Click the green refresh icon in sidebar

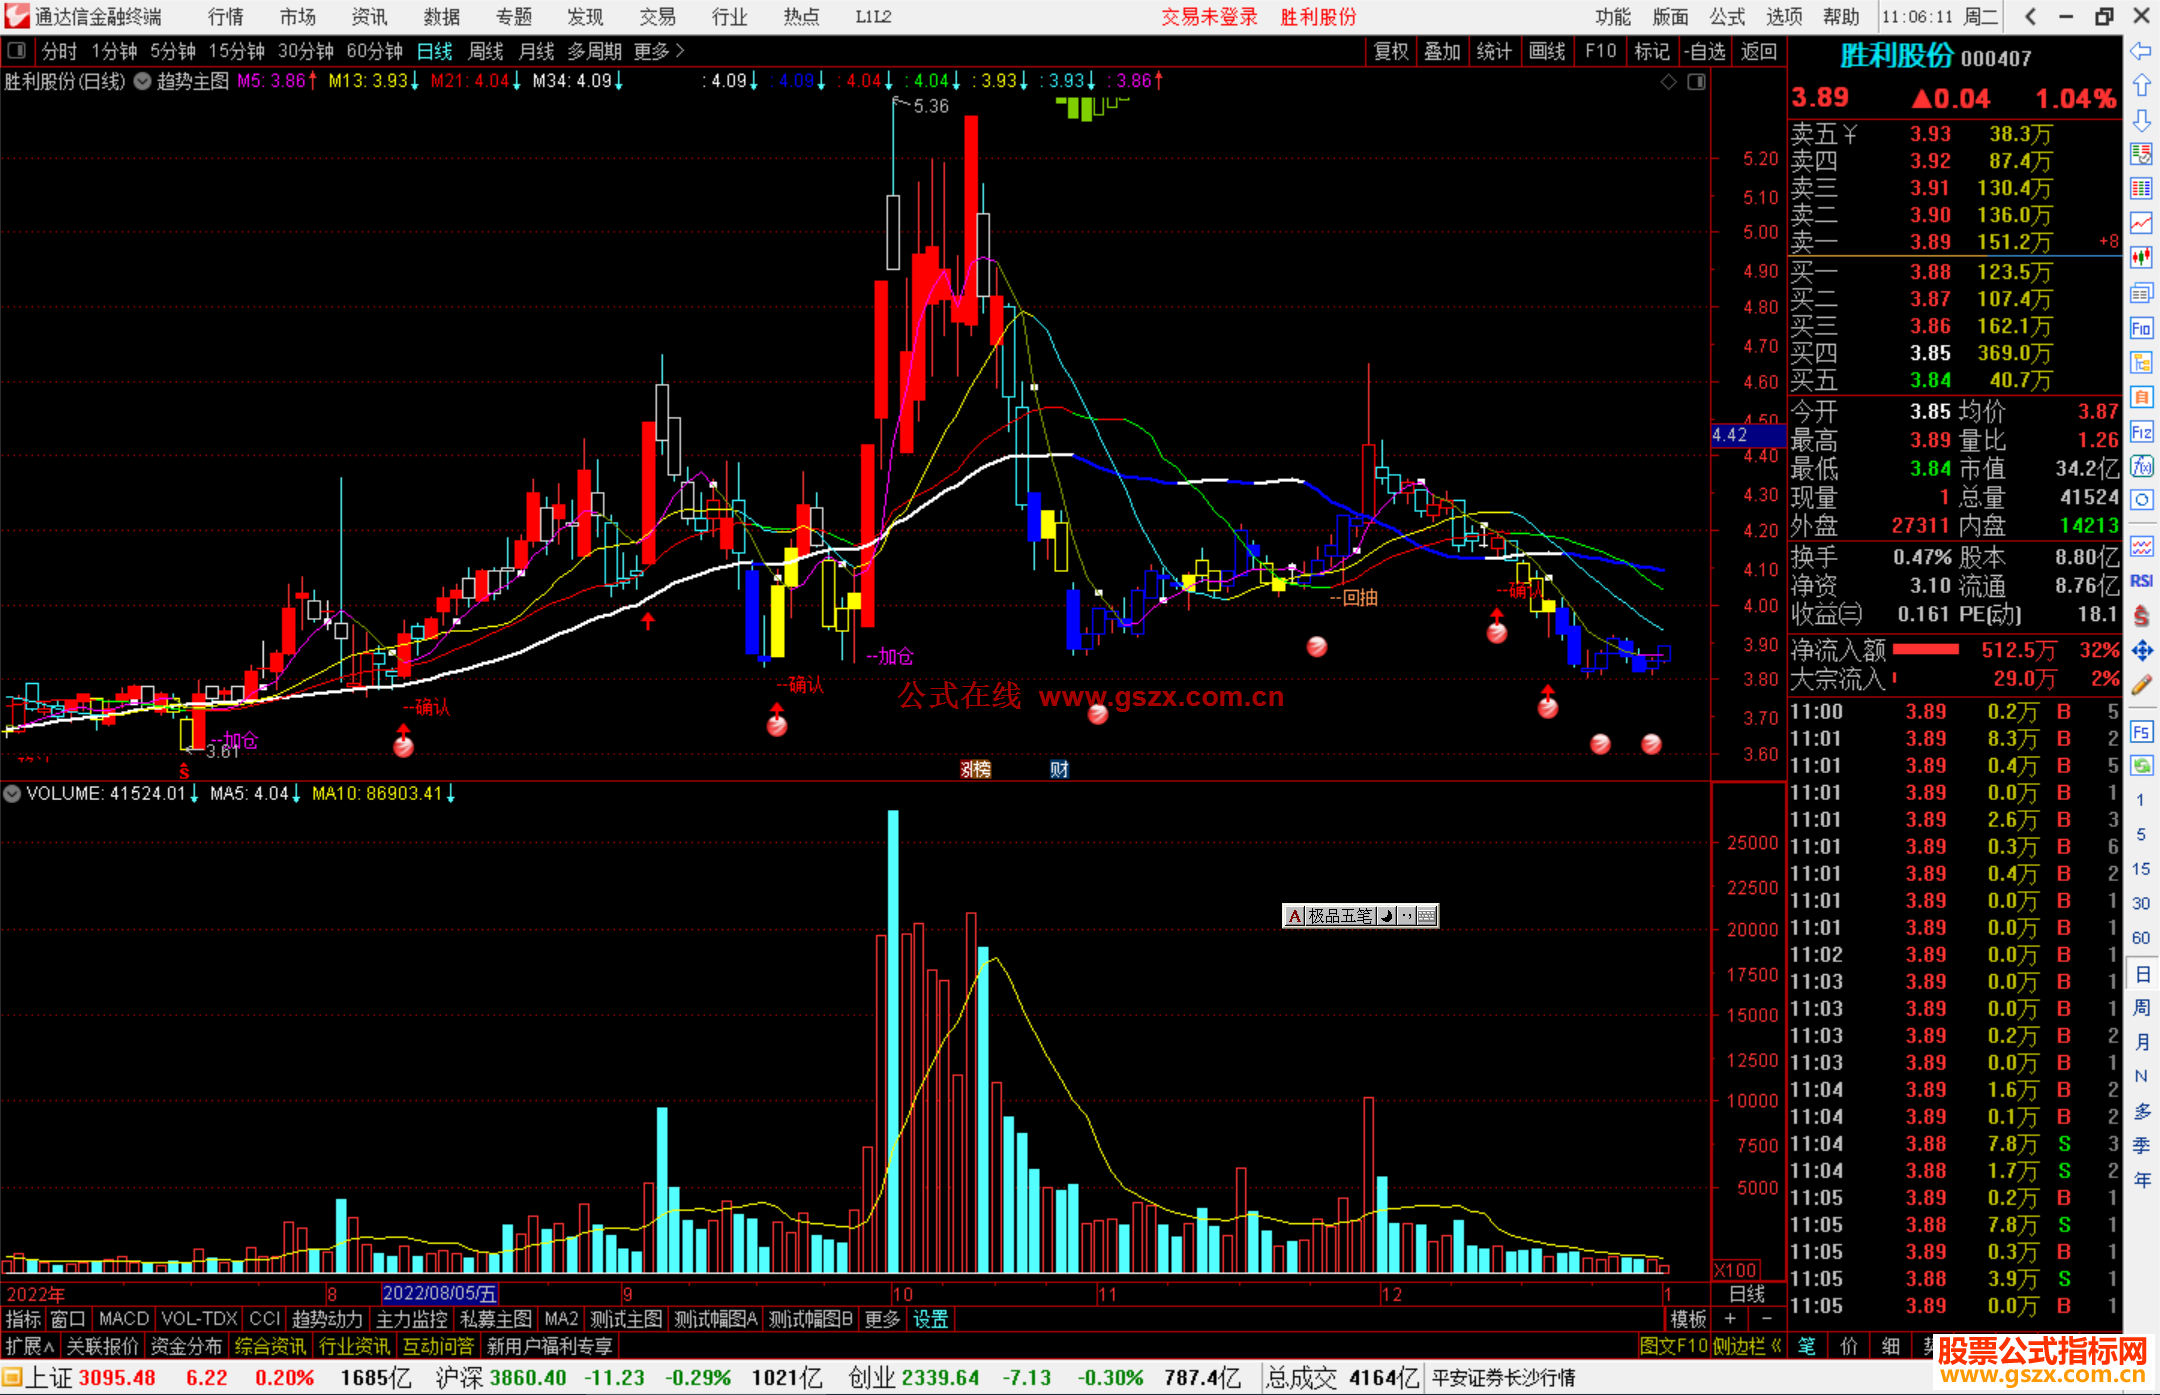[2141, 765]
